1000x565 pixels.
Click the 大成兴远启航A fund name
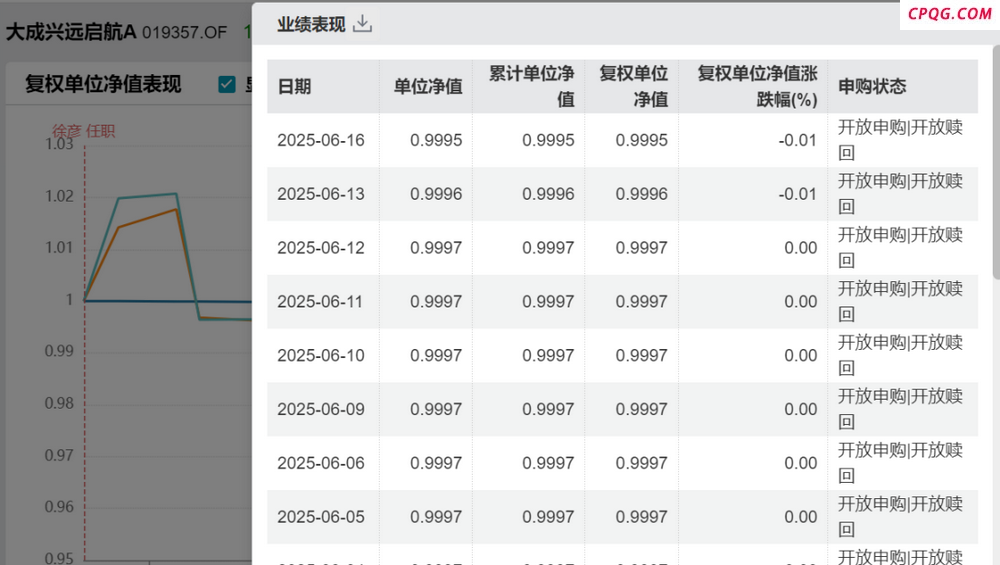[x=71, y=32]
